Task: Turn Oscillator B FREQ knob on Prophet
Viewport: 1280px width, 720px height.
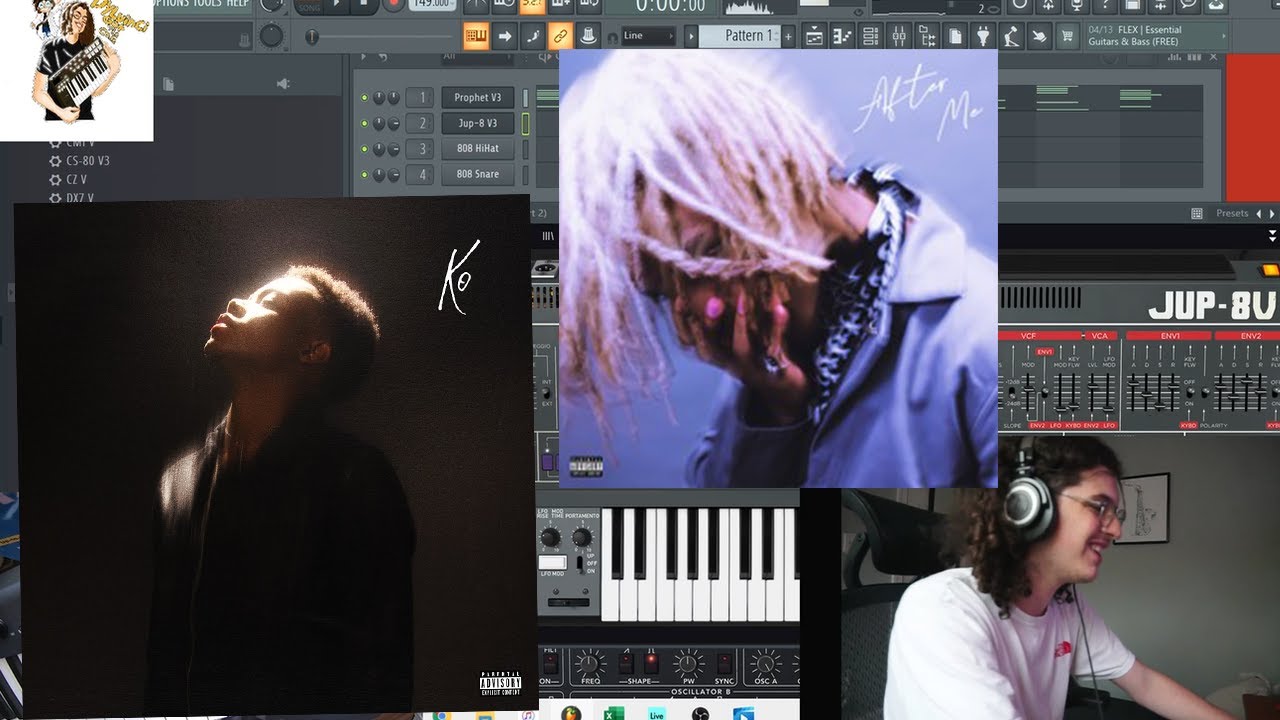Action: coord(589,663)
